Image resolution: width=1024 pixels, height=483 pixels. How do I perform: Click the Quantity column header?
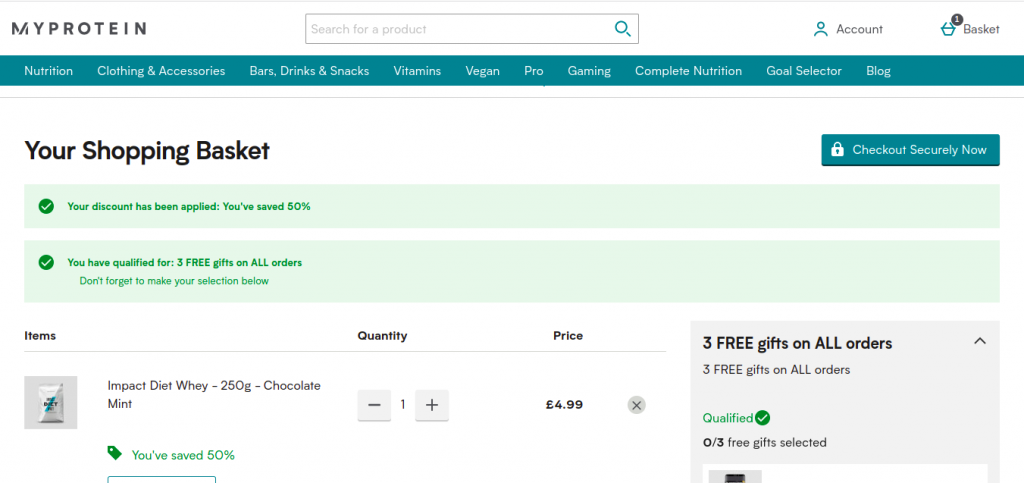point(382,336)
